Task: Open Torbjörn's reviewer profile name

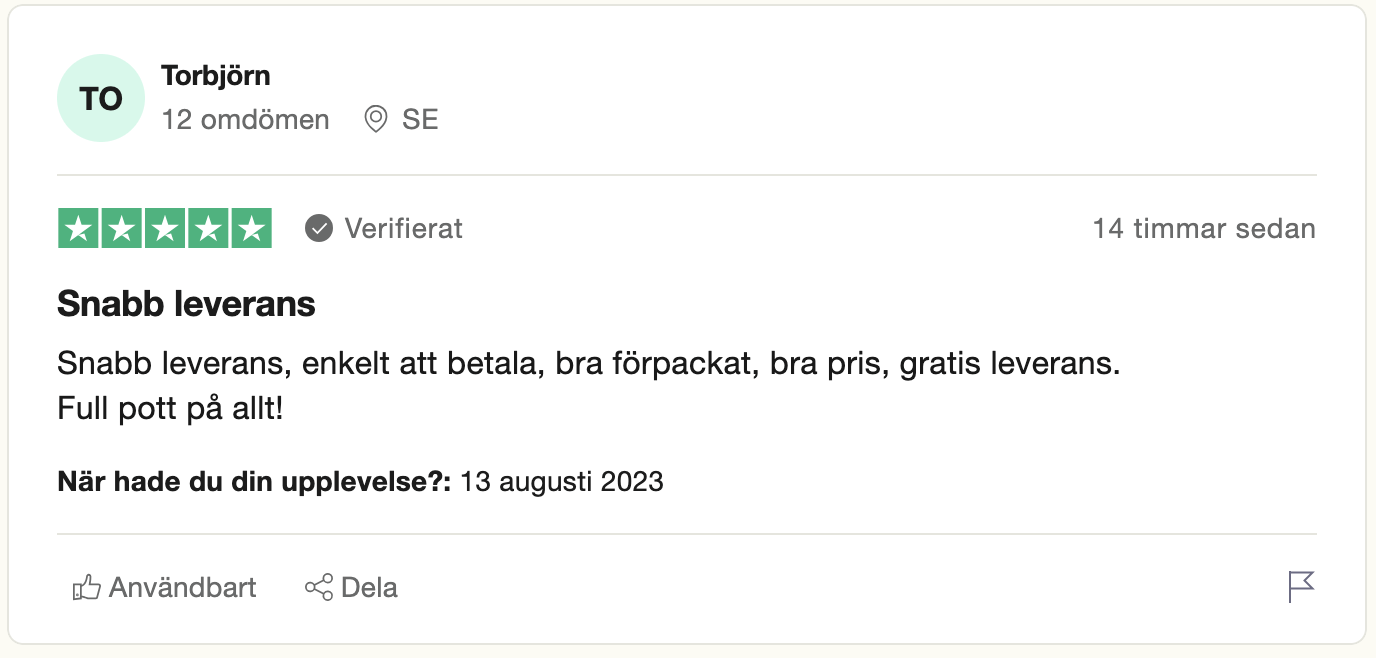Action: [x=215, y=75]
